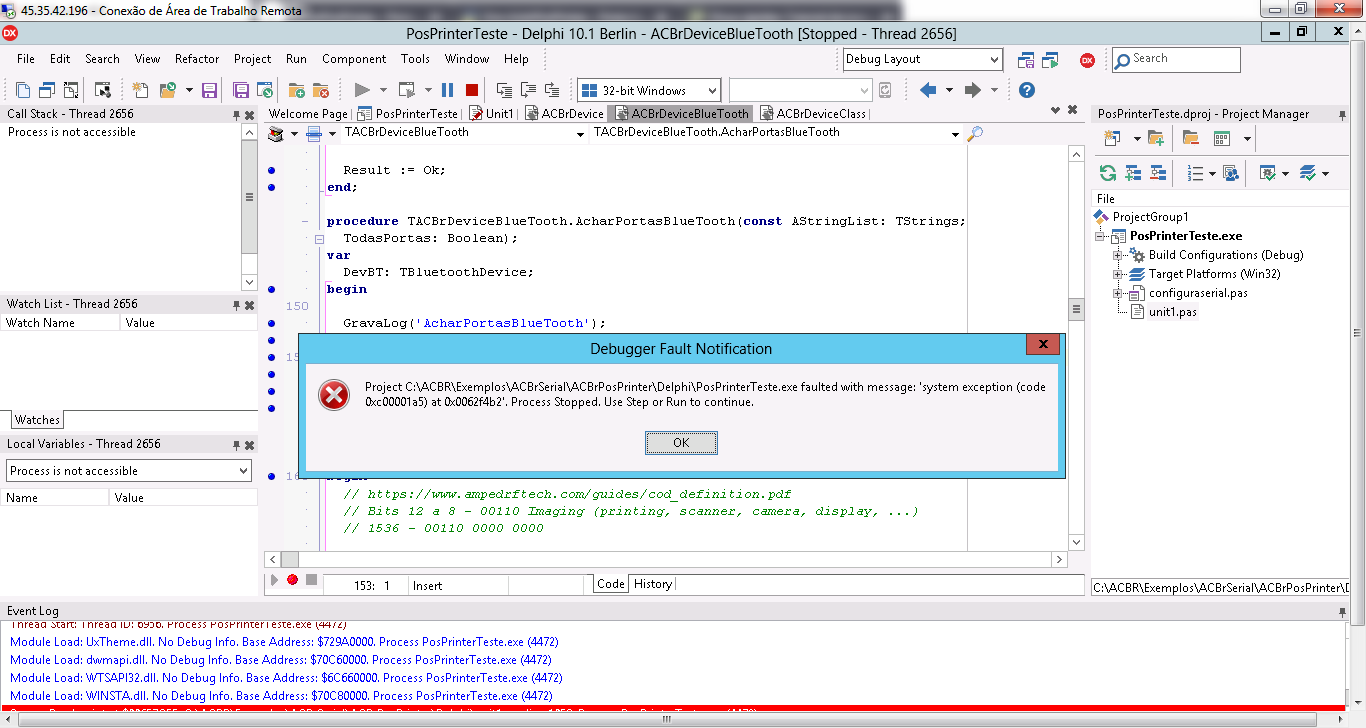Save the current file with floppy icon

pos(210,90)
